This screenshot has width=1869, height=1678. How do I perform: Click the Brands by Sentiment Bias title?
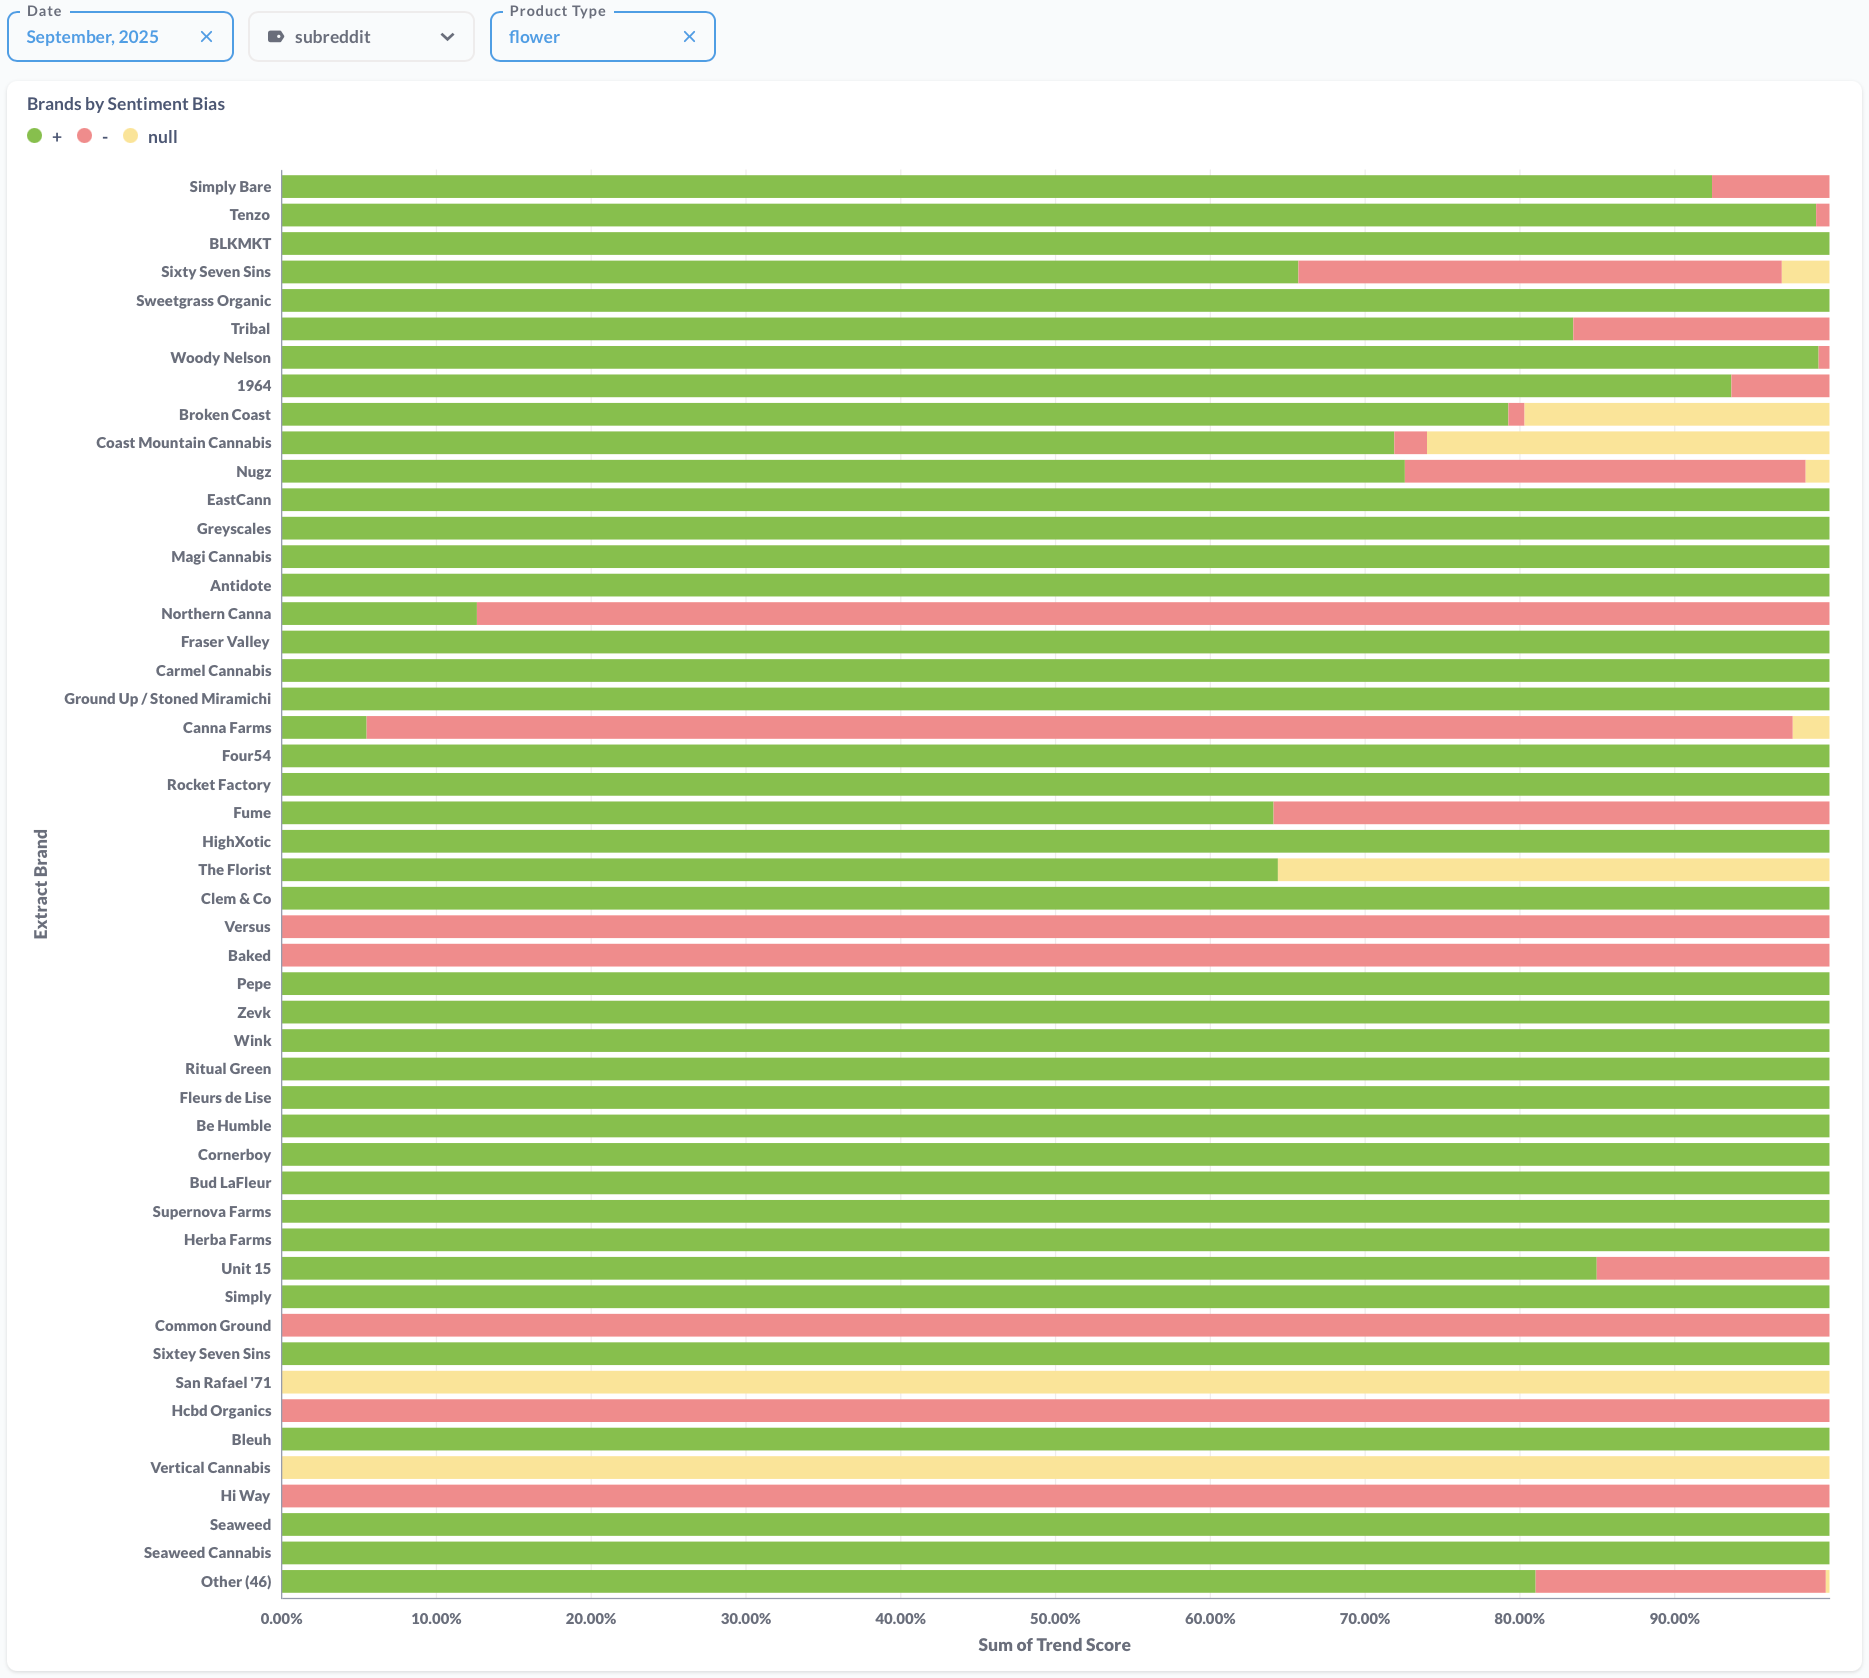tap(126, 104)
